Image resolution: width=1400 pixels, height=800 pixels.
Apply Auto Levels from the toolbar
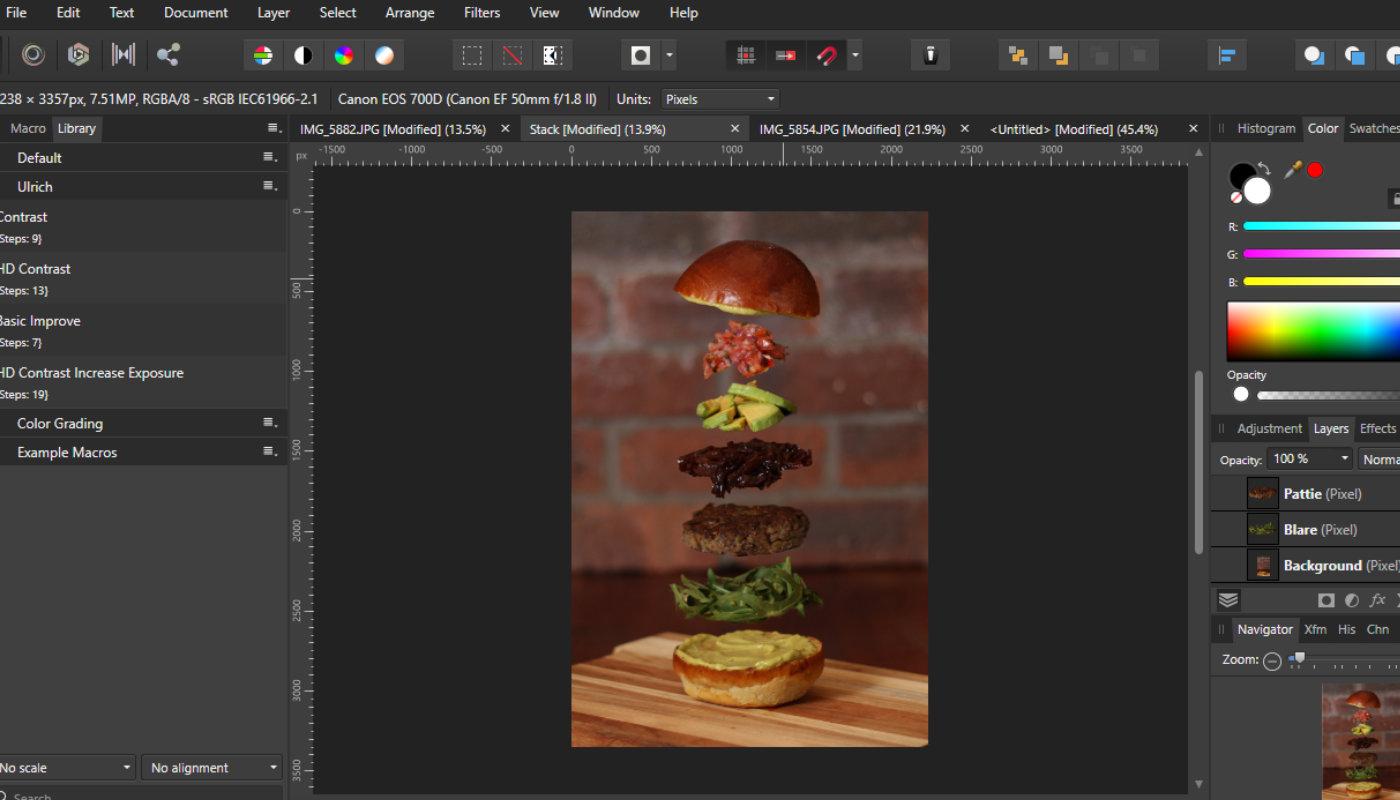(x=263, y=55)
